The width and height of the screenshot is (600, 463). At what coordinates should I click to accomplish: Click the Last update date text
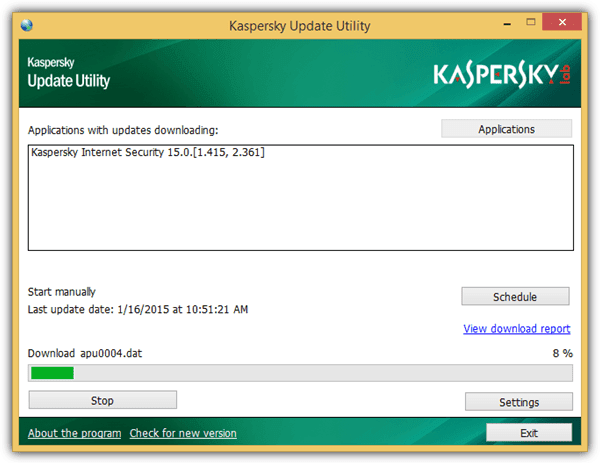coord(138,309)
